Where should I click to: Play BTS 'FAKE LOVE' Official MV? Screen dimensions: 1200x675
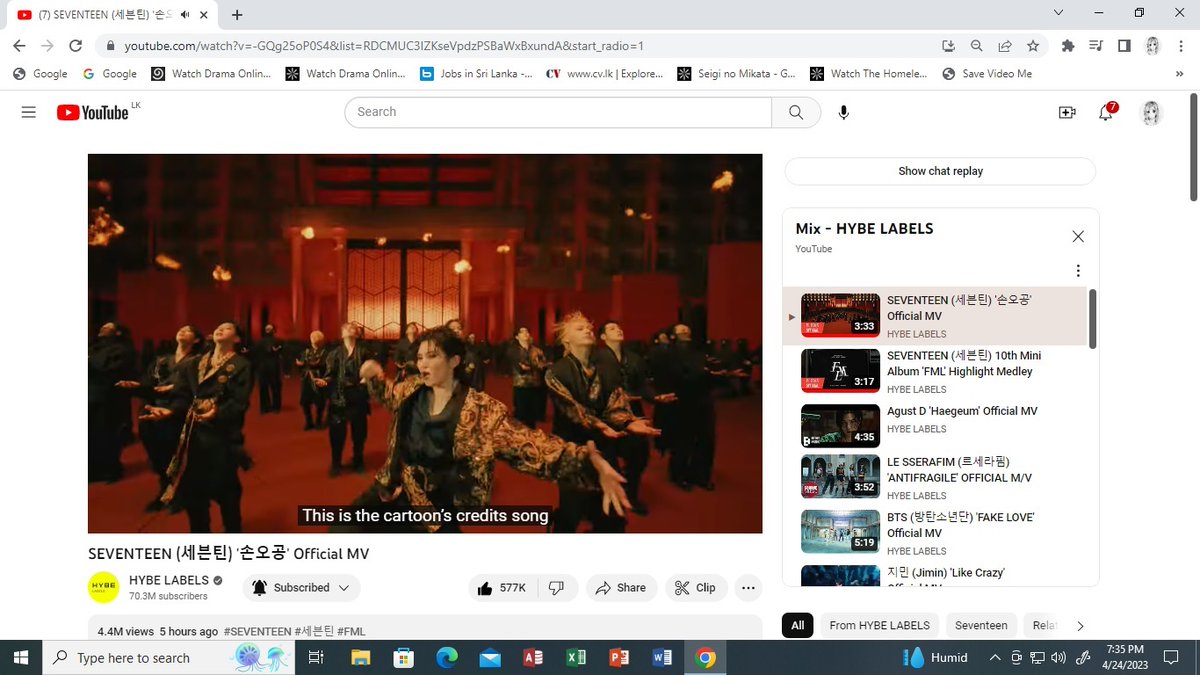[x=935, y=532]
